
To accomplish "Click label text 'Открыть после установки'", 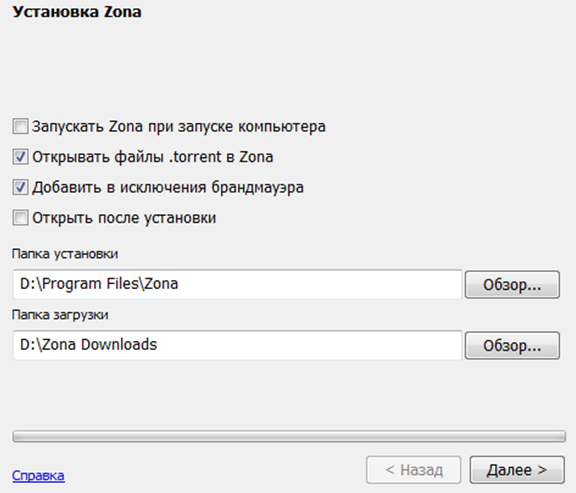I will coord(124,218).
